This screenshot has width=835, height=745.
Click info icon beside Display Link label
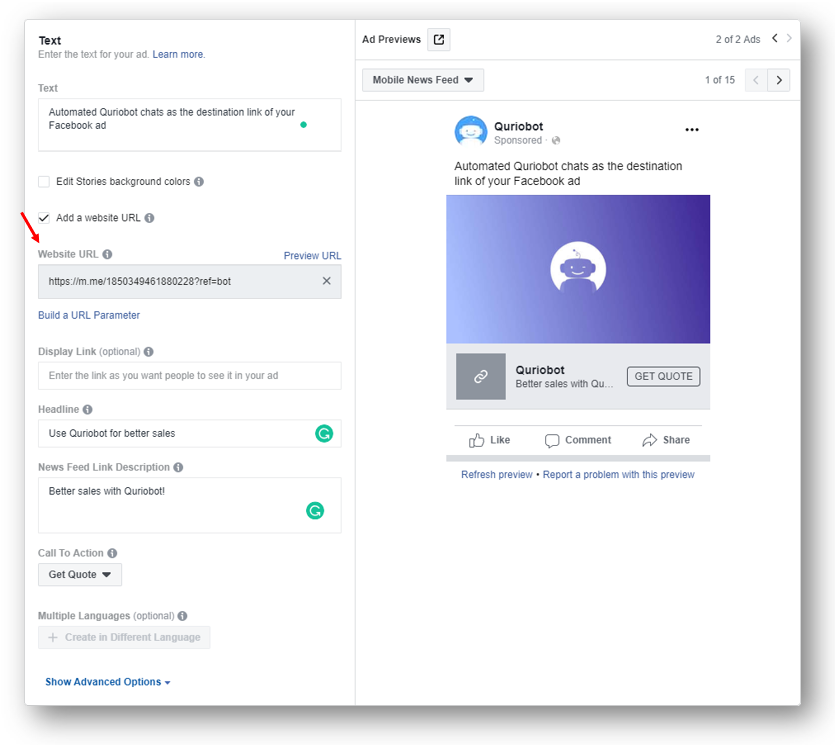point(149,351)
